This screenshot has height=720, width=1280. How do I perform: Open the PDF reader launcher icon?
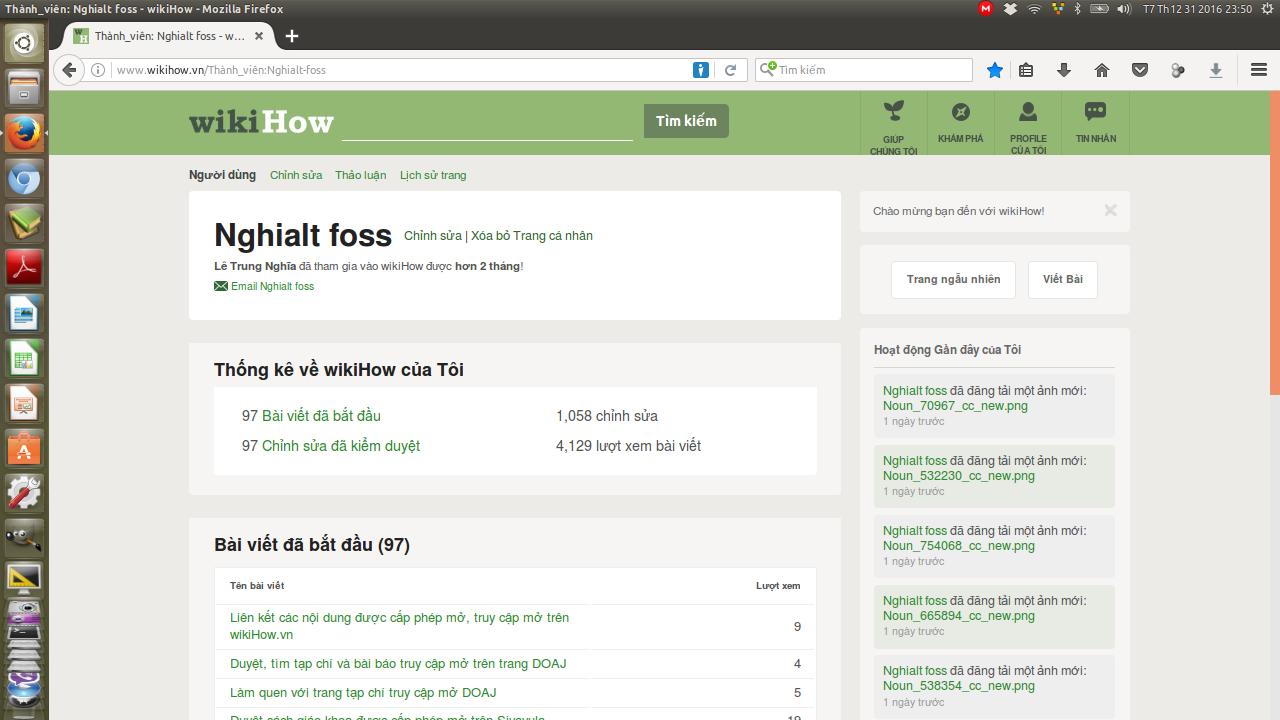click(x=24, y=269)
